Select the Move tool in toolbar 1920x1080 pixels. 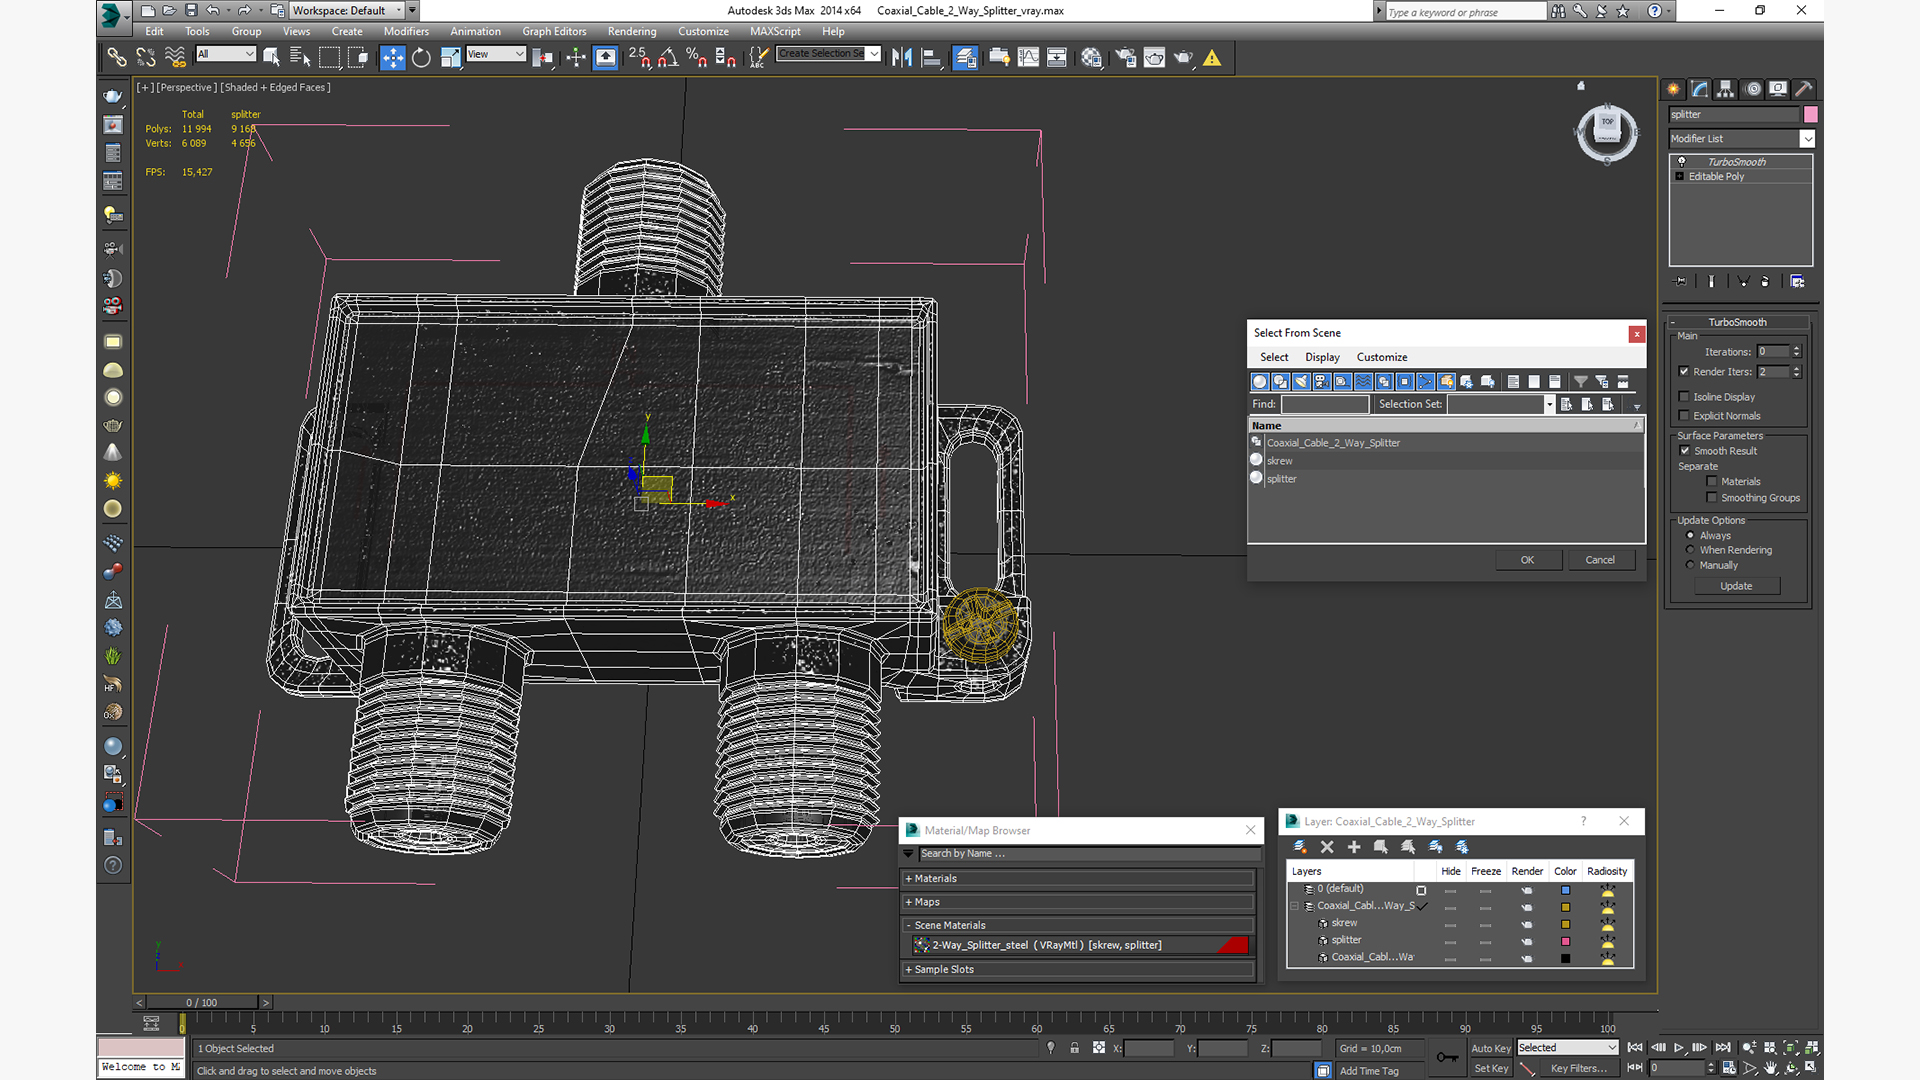coord(392,58)
